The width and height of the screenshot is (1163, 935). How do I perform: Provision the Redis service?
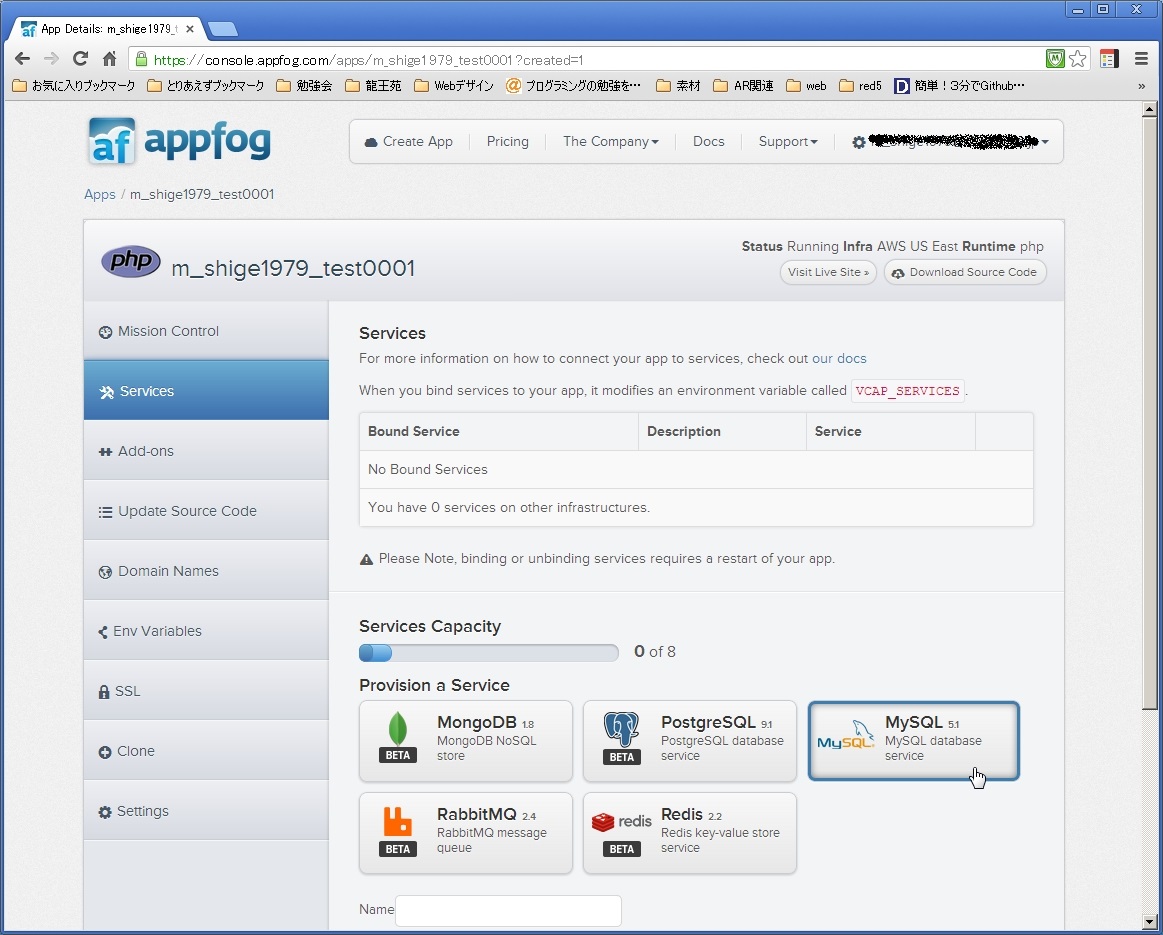(690, 833)
